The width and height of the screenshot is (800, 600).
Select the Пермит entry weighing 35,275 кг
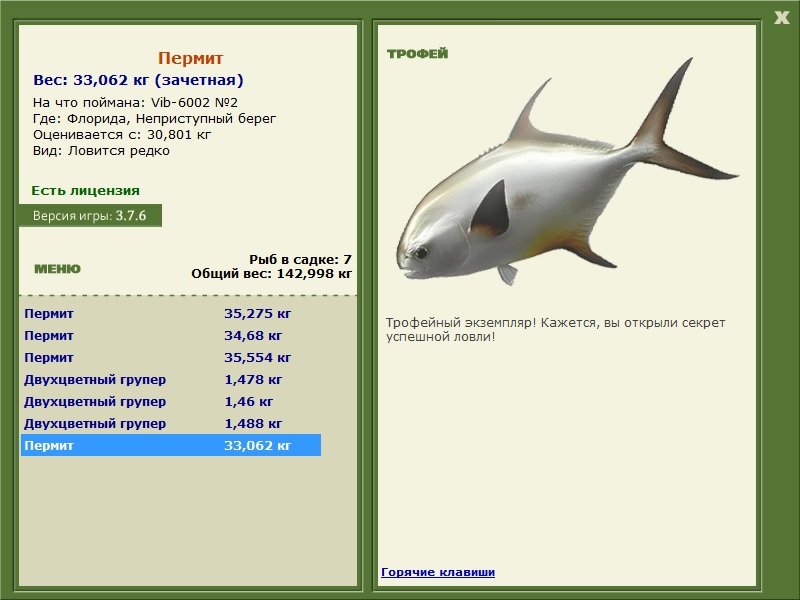point(170,313)
